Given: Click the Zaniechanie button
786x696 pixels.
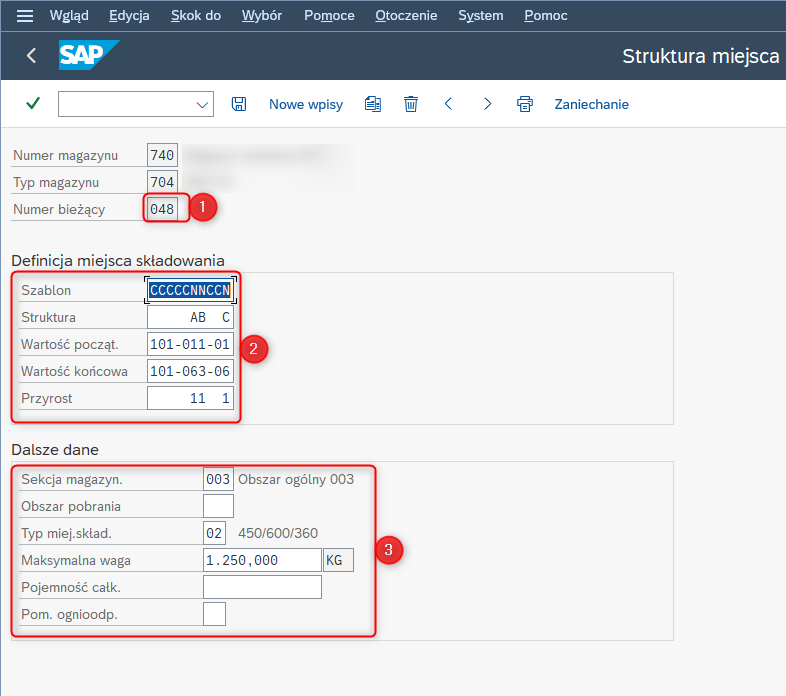Looking at the screenshot, I should [x=591, y=104].
